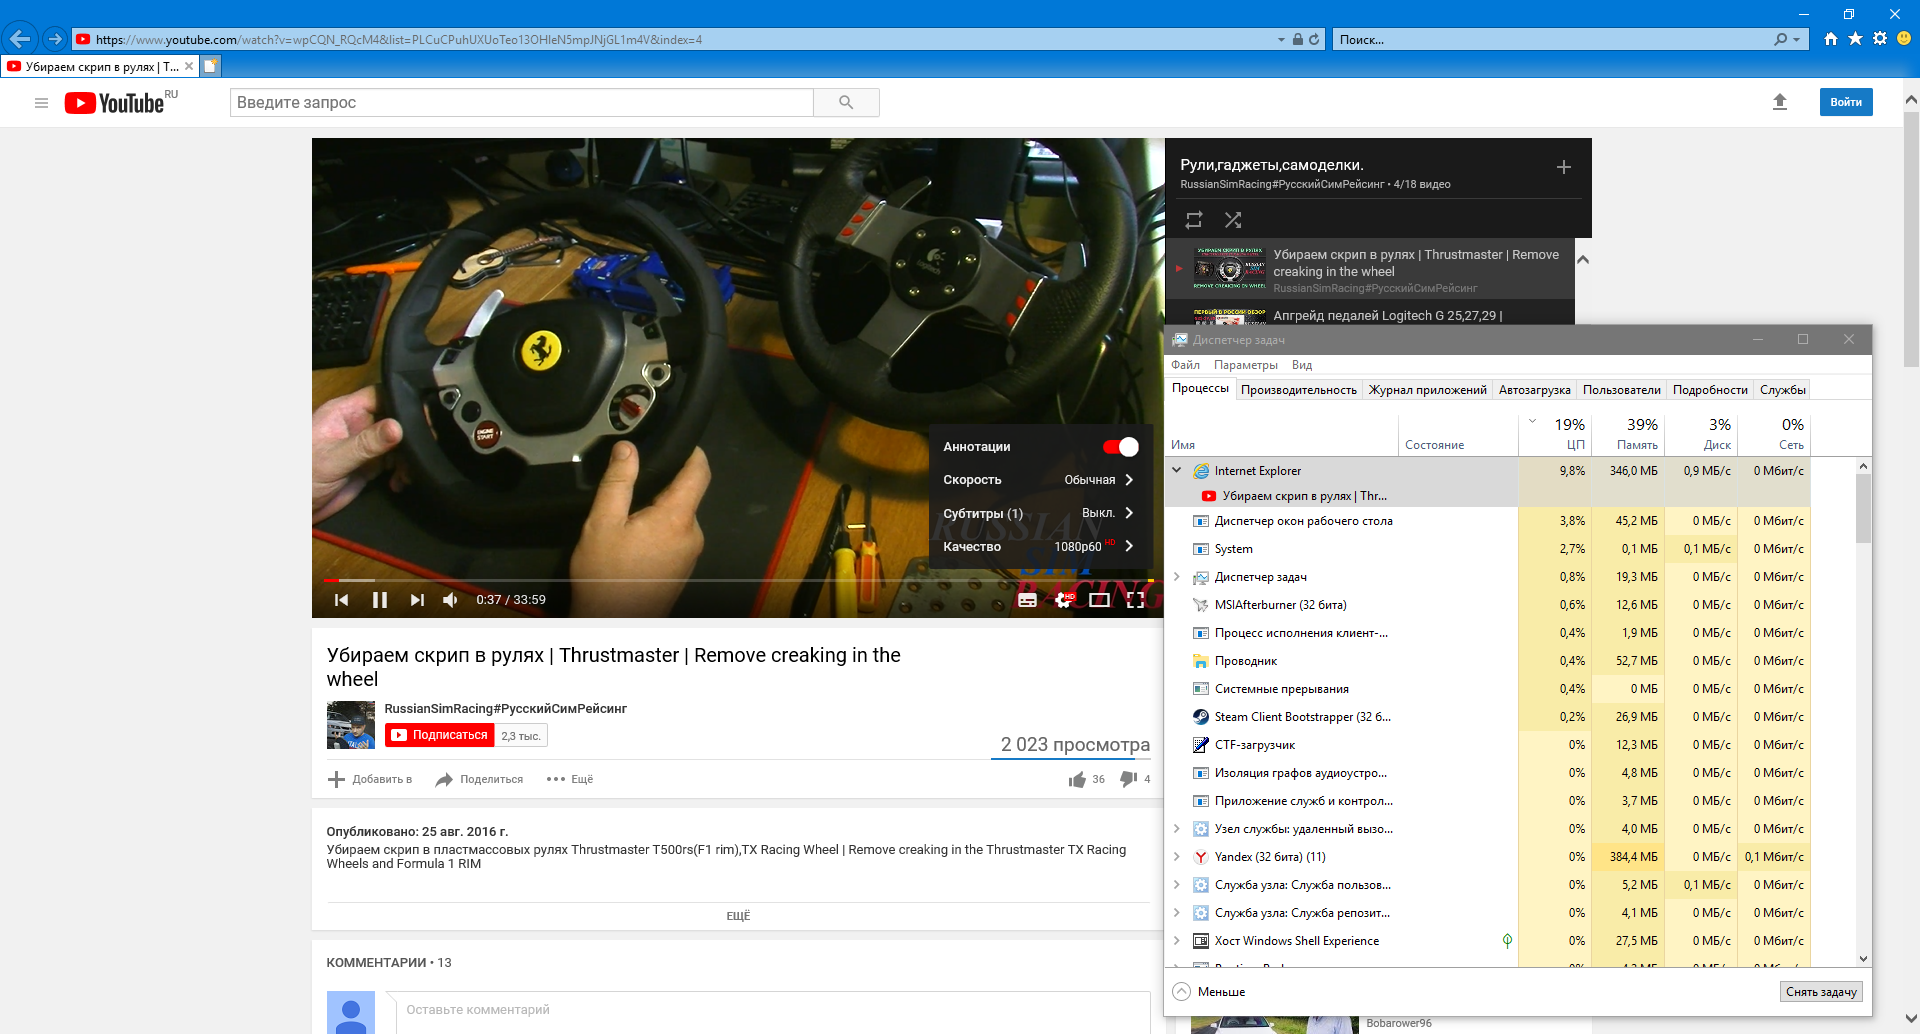Toggle playlist loop icon
Viewport: 1920px width, 1034px height.
1194,220
